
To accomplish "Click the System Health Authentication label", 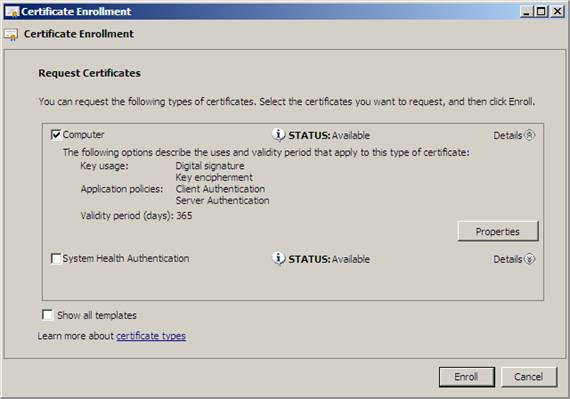I will 126,258.
